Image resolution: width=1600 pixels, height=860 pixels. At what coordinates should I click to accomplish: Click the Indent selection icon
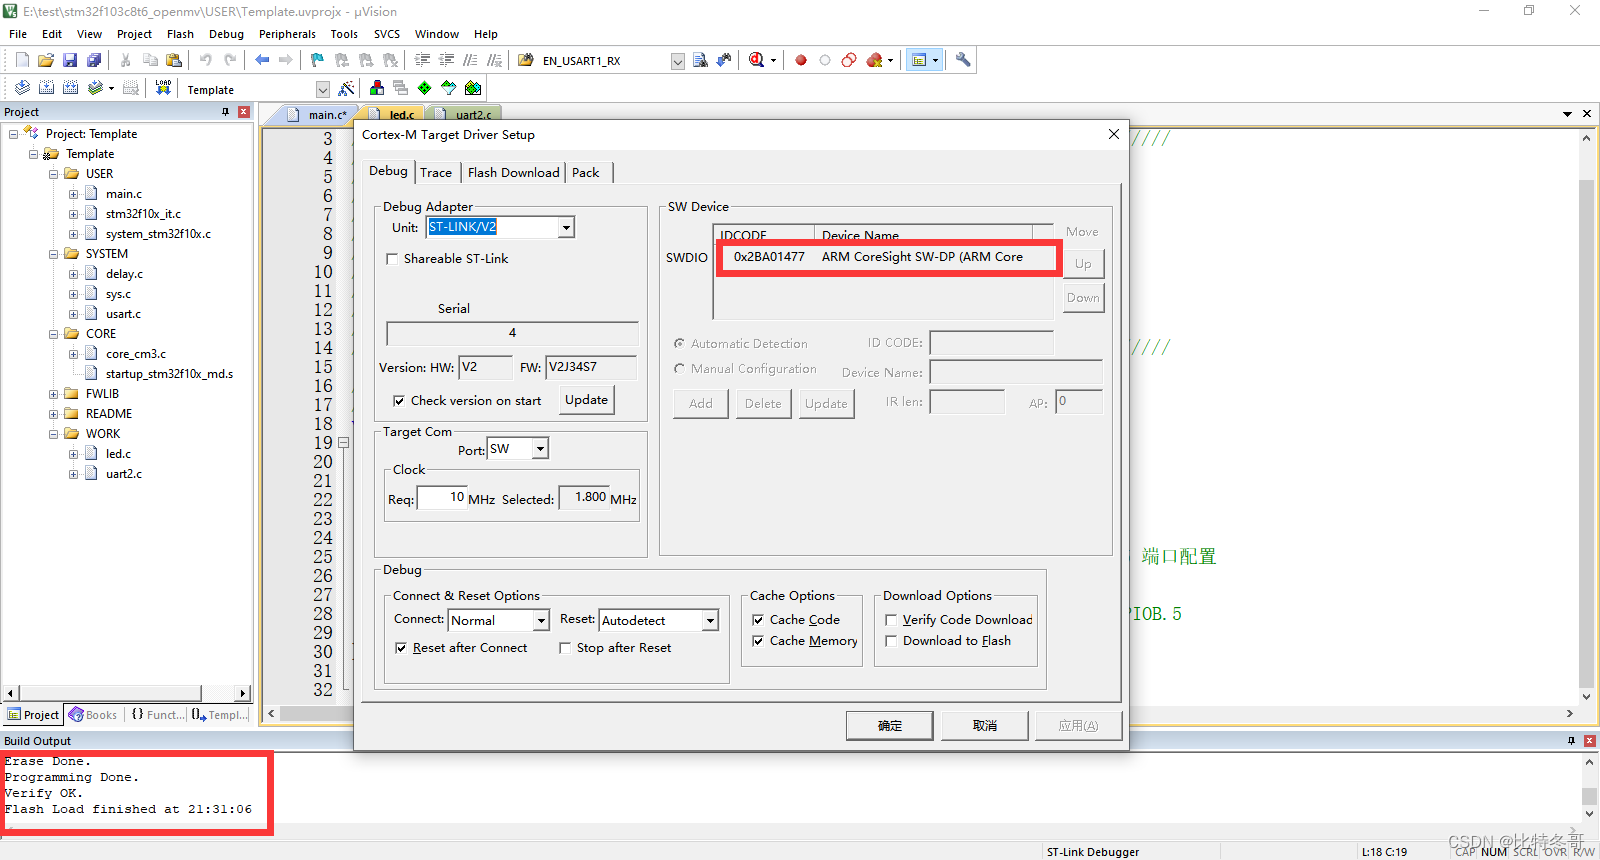422,60
